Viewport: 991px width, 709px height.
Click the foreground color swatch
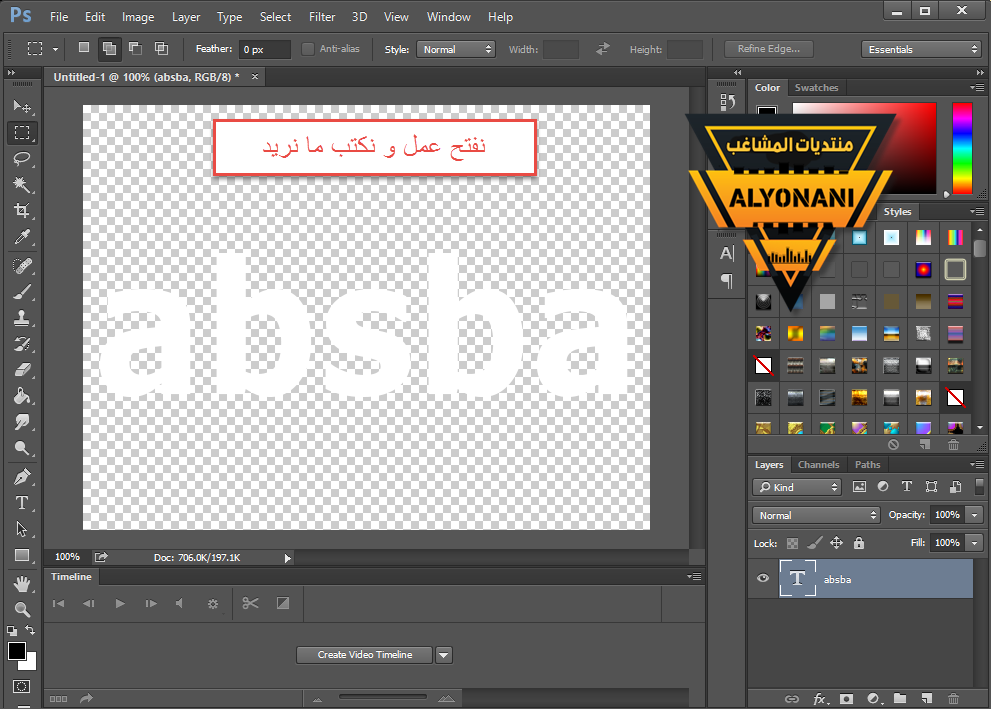pos(17,652)
